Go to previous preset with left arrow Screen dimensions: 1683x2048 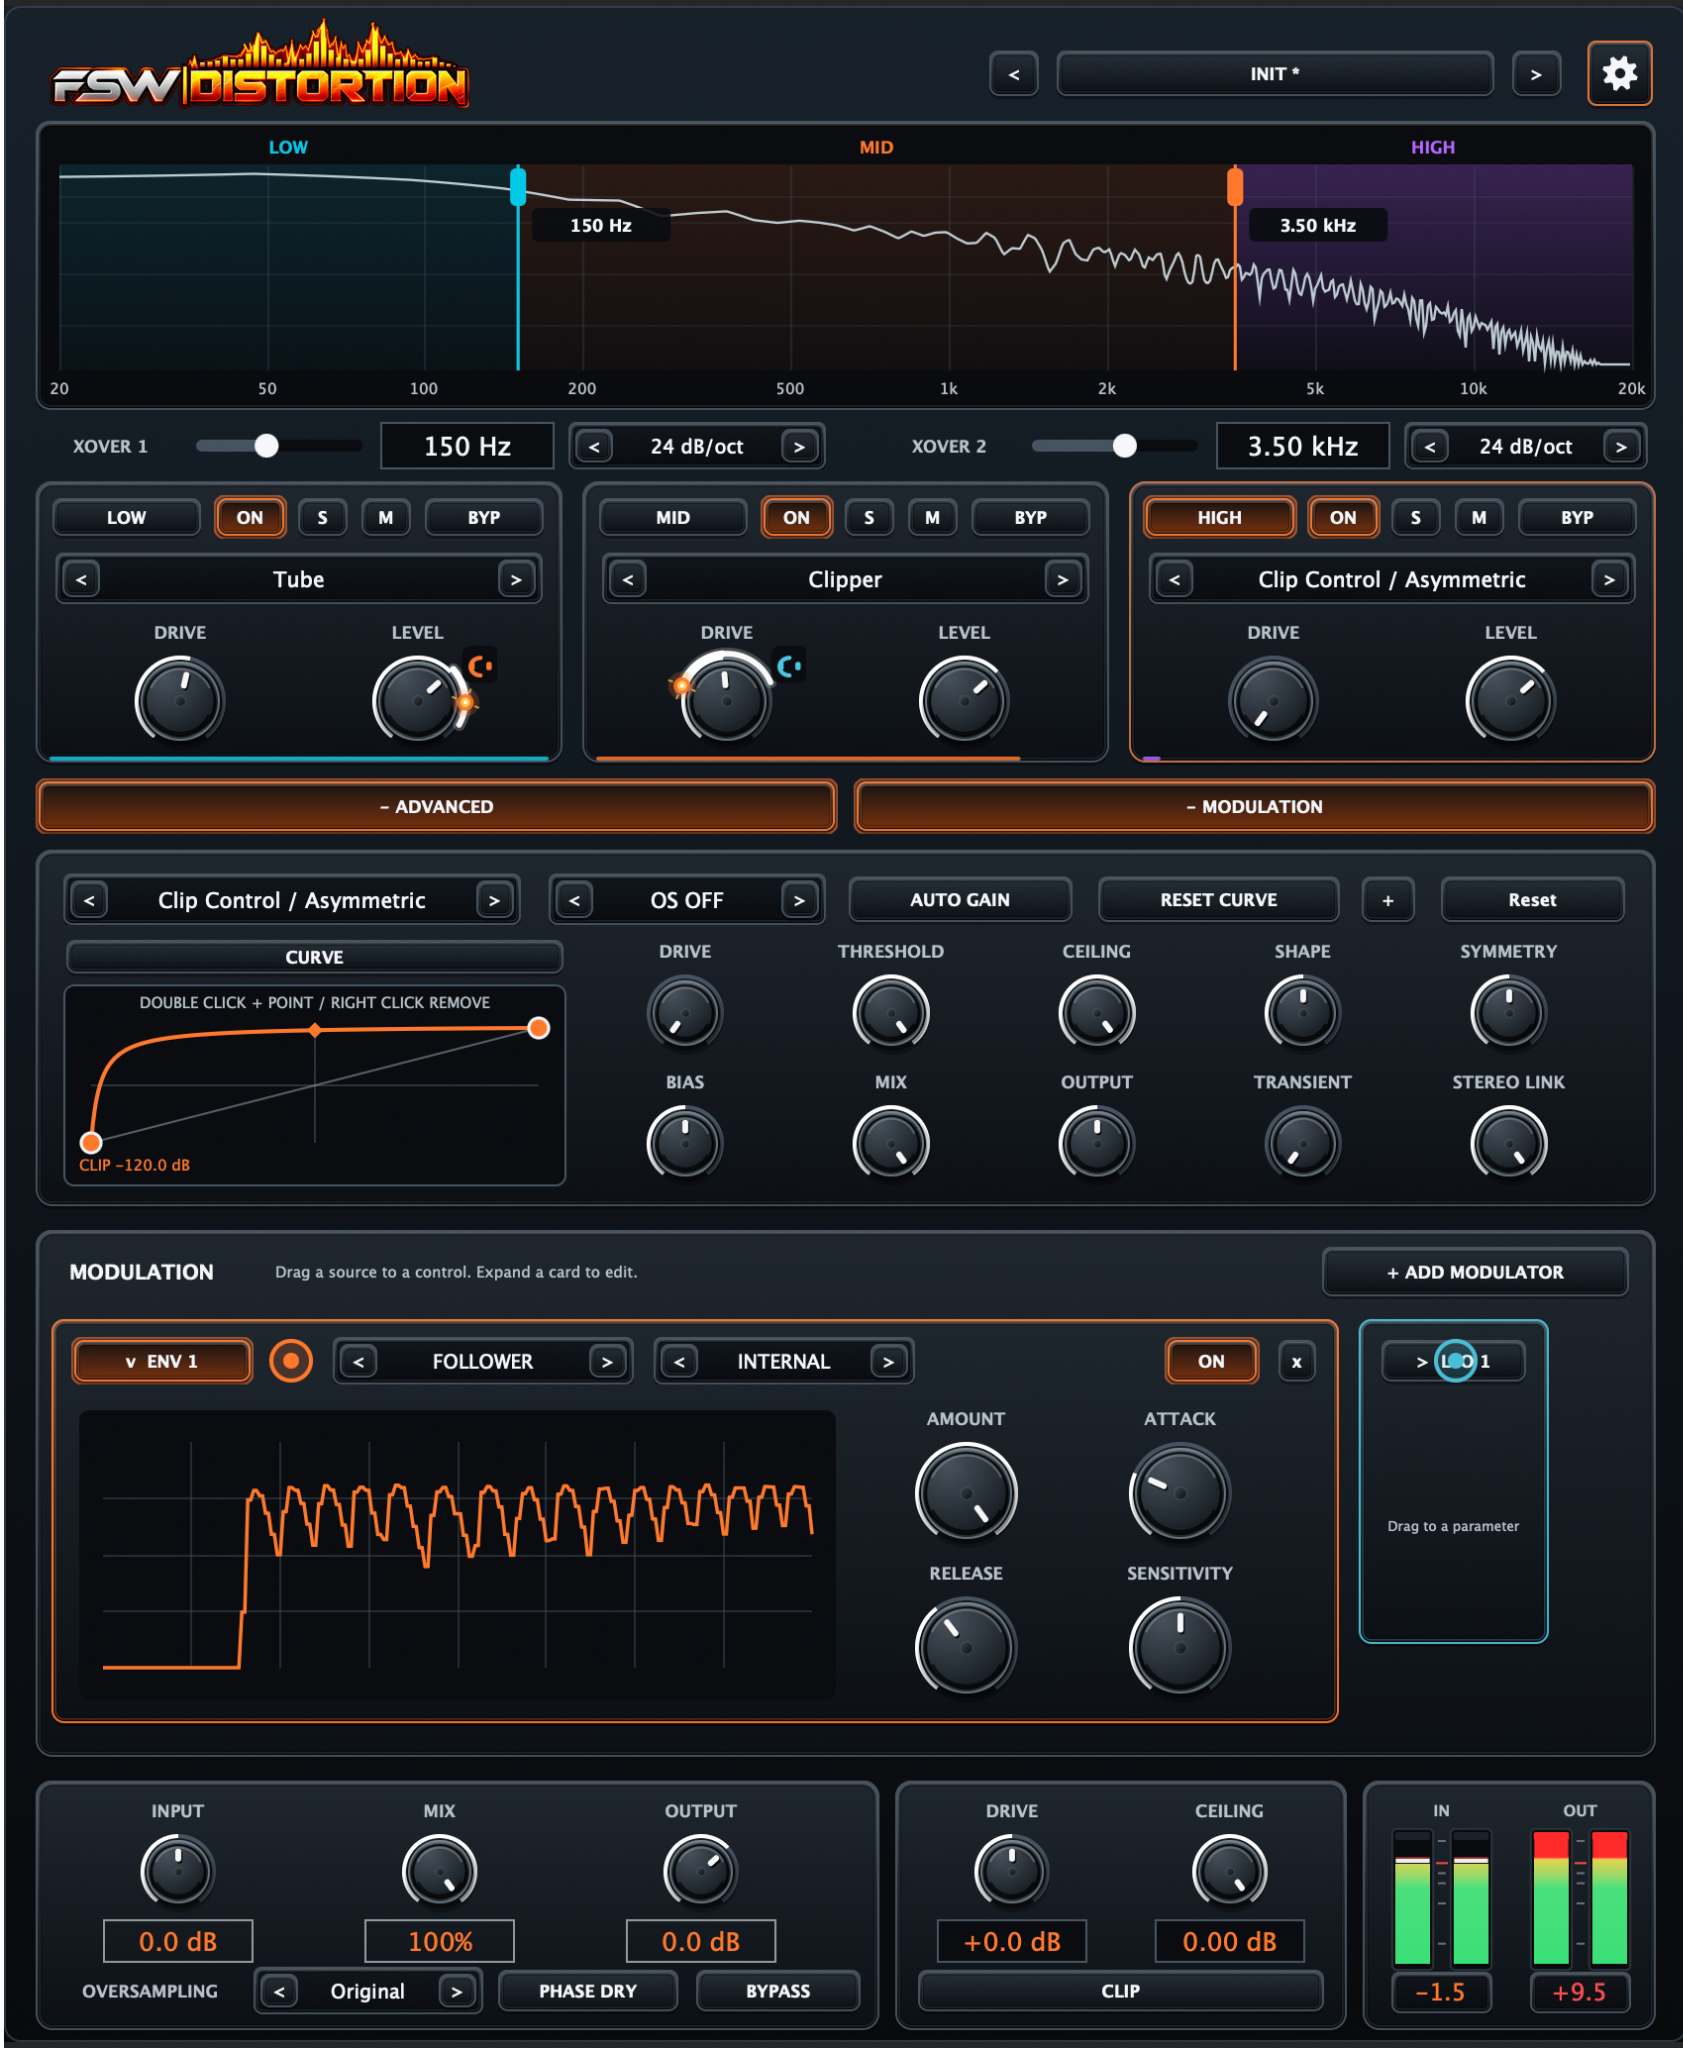[x=1014, y=74]
